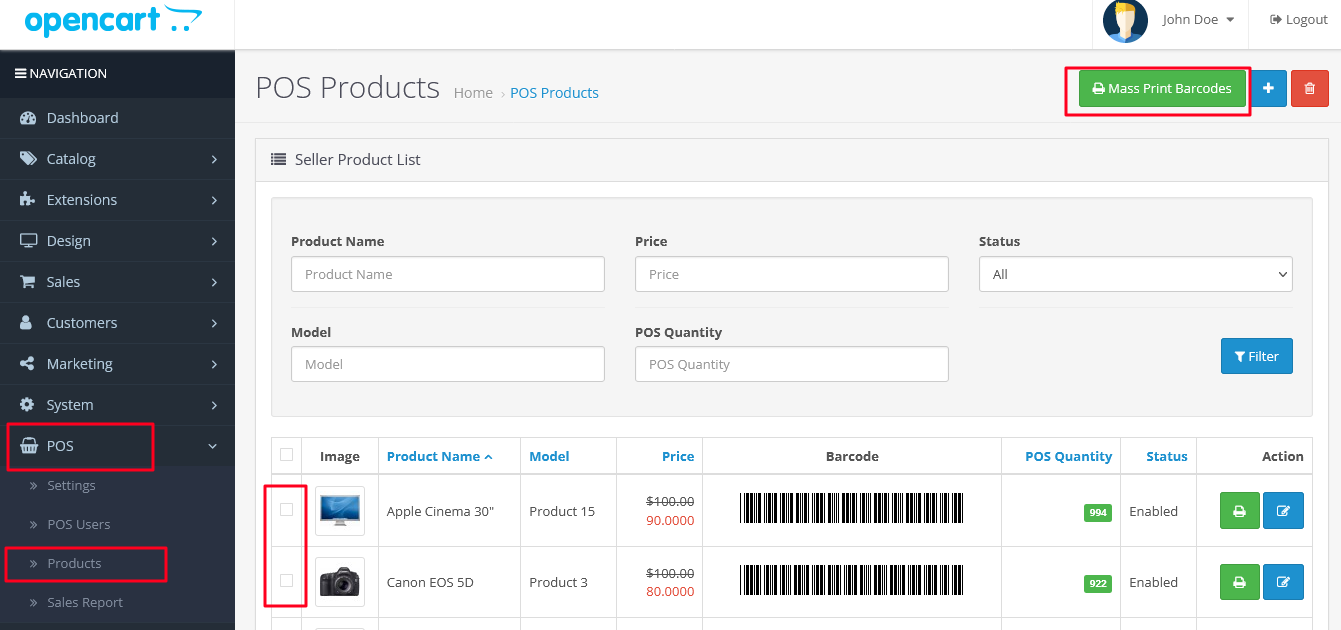Click the Apple Cinema 30" monitor thumbnail
This screenshot has width=1341, height=630.
click(x=340, y=511)
